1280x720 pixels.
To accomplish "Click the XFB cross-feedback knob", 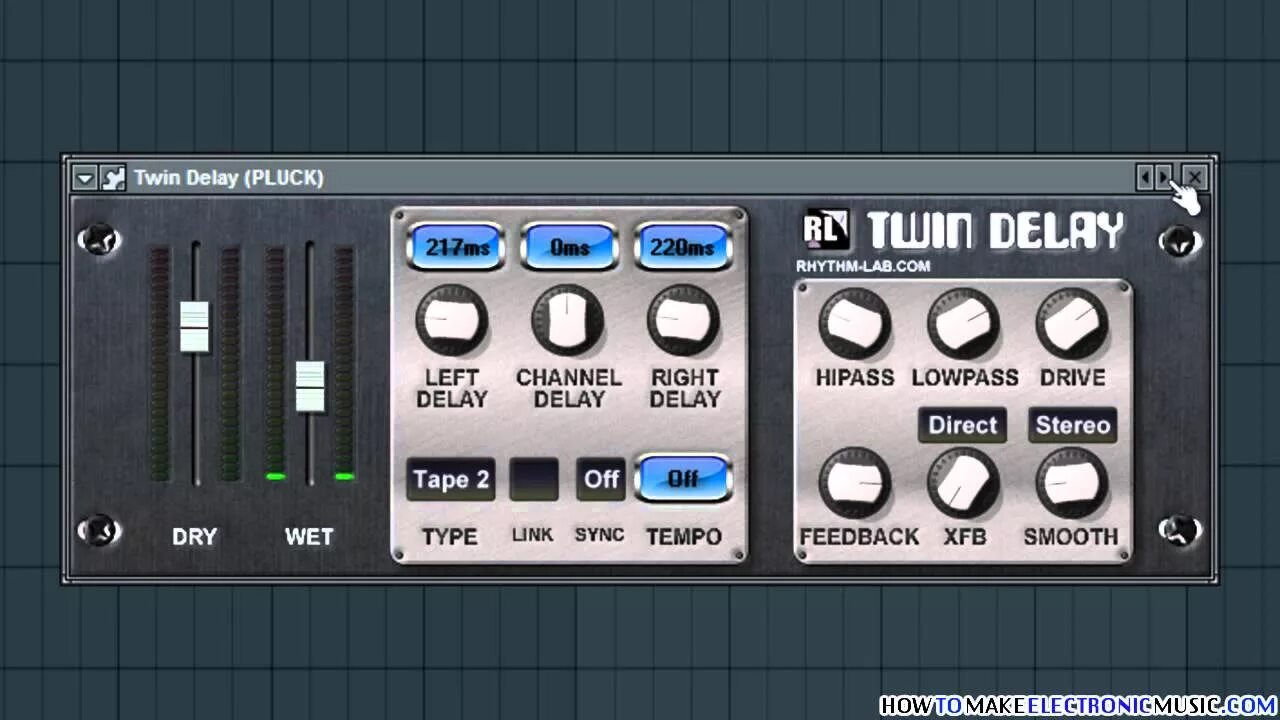I will [x=964, y=483].
